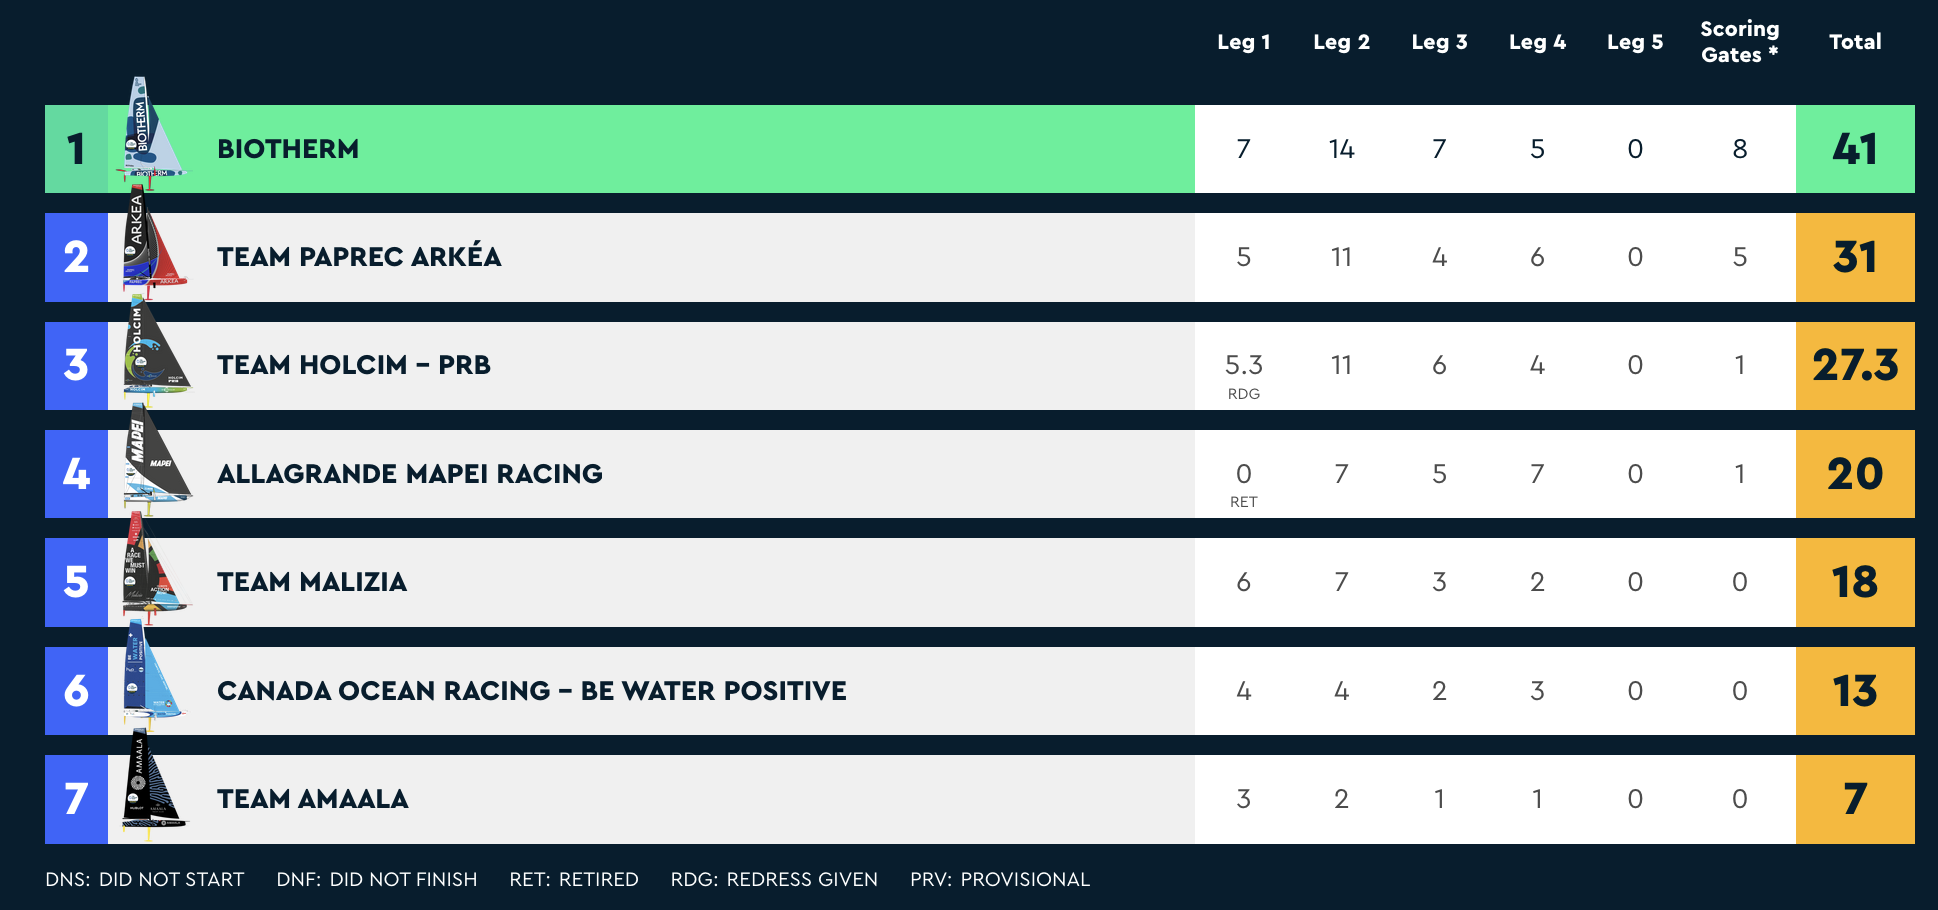Open TEAM HOLCIM – PRB team entry
Image resolution: width=1938 pixels, height=910 pixels.
pyautogui.click(x=354, y=365)
